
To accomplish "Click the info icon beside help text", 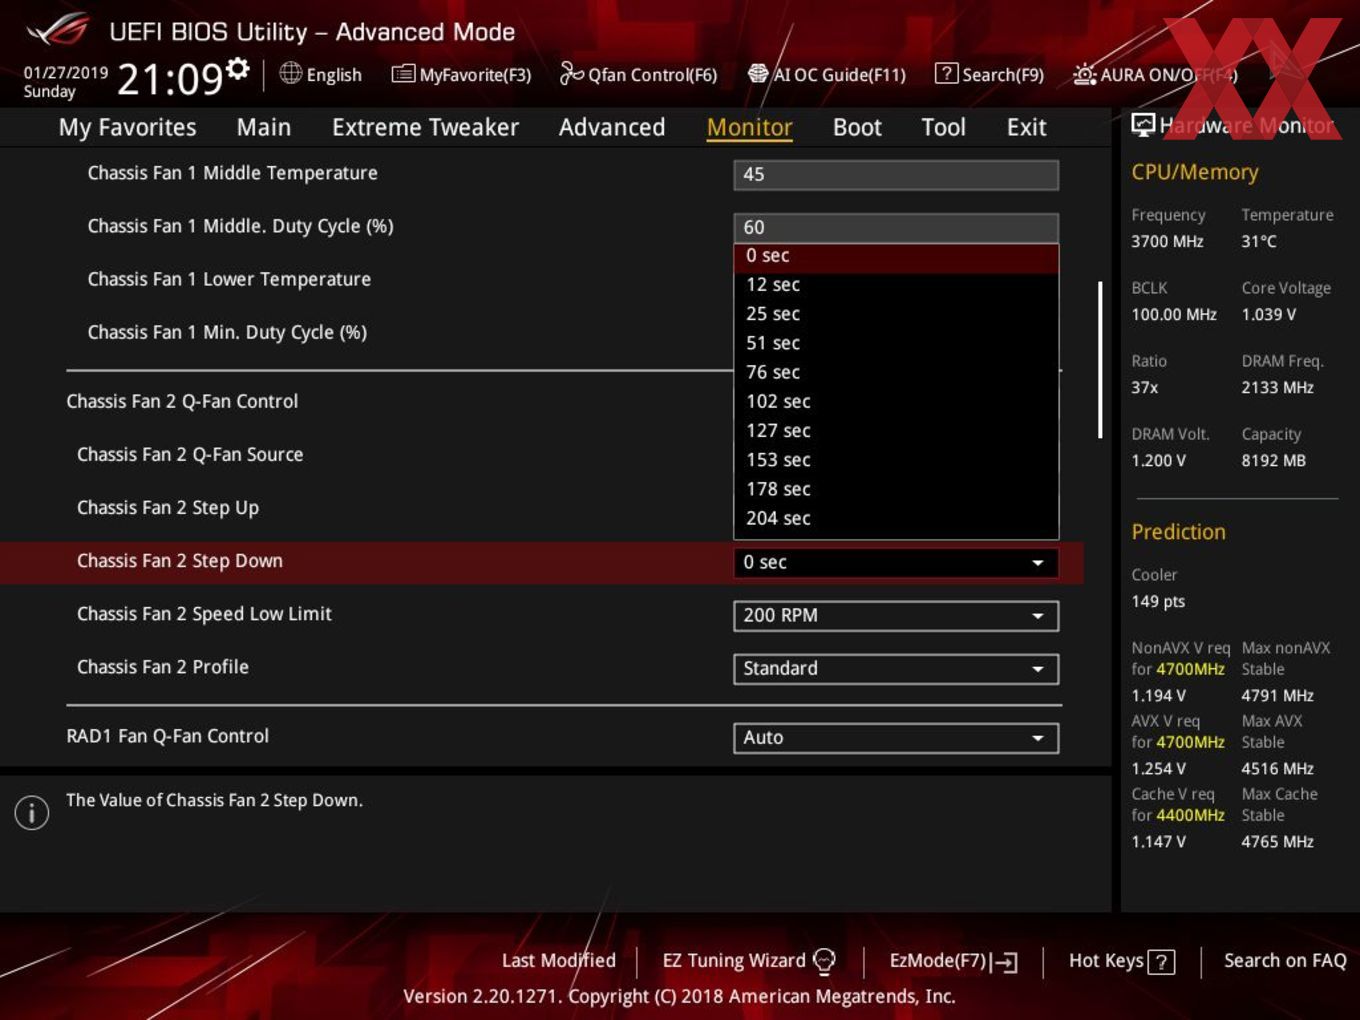I will coord(32,812).
